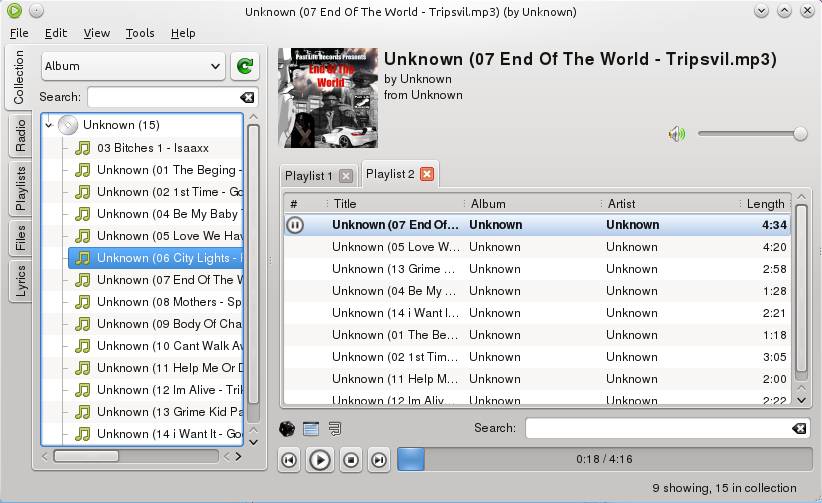
Task: Close Playlist 2 tab
Action: coord(427,174)
